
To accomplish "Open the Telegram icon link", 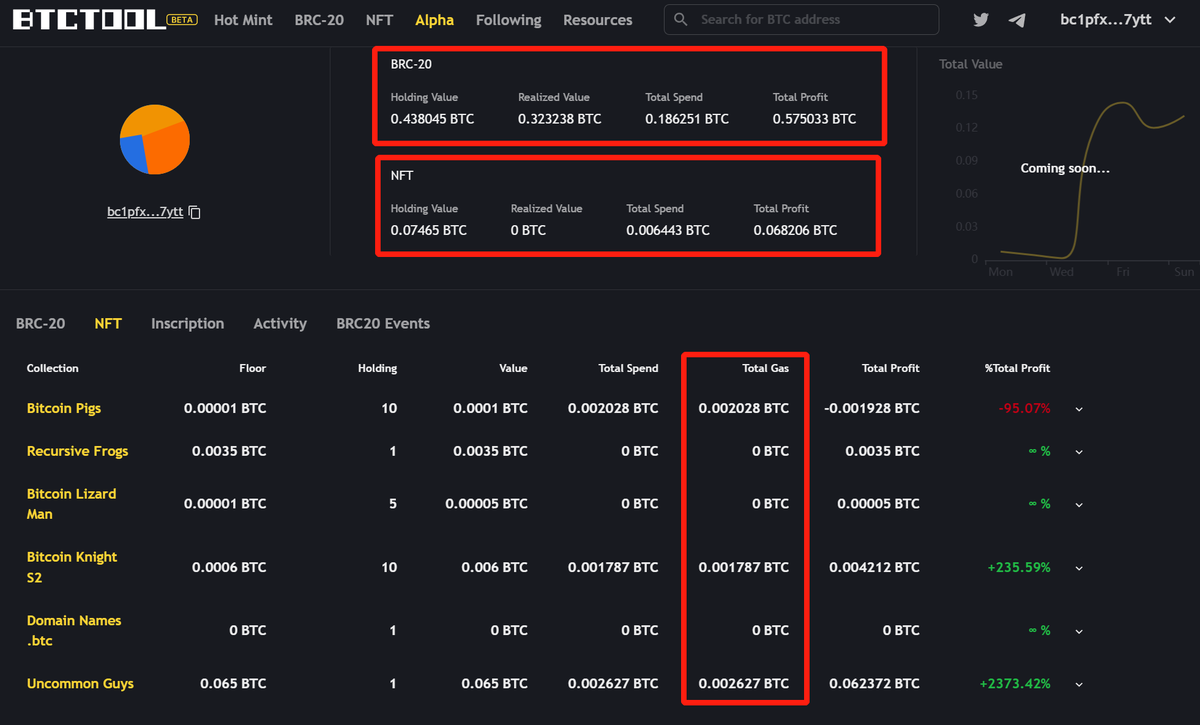I will click(1017, 20).
